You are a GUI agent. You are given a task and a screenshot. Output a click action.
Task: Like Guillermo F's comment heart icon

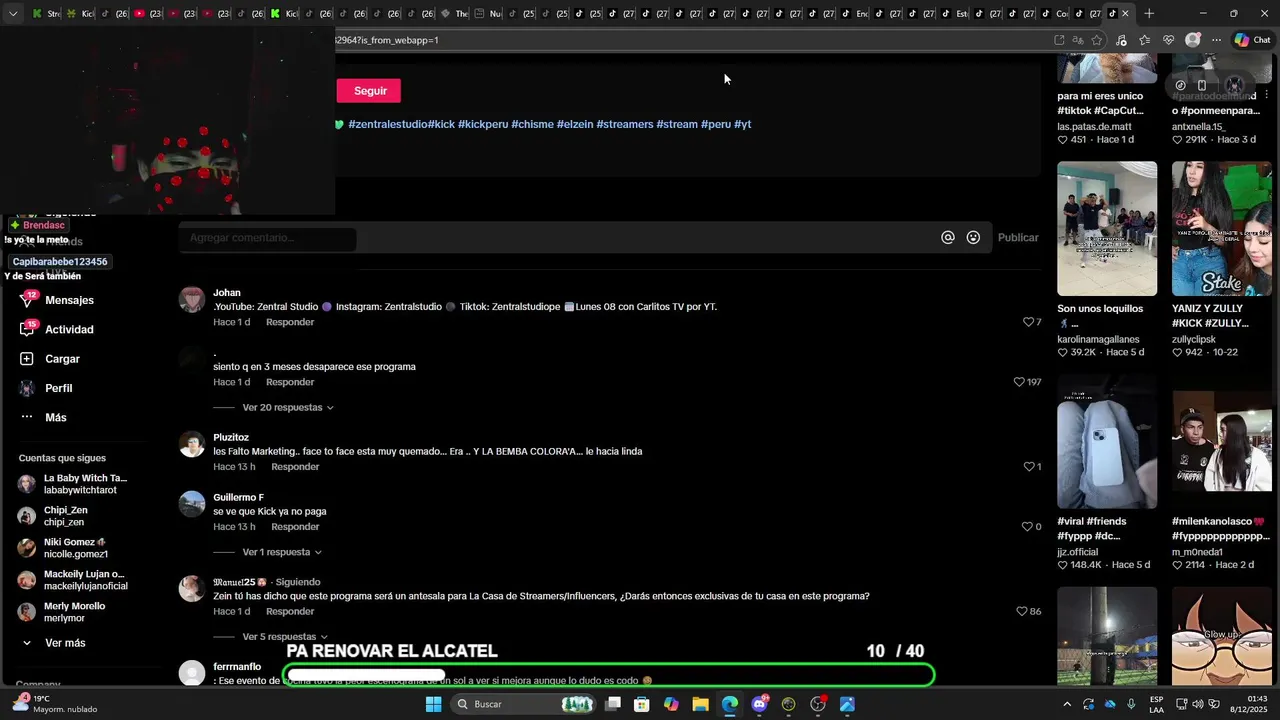(1026, 527)
